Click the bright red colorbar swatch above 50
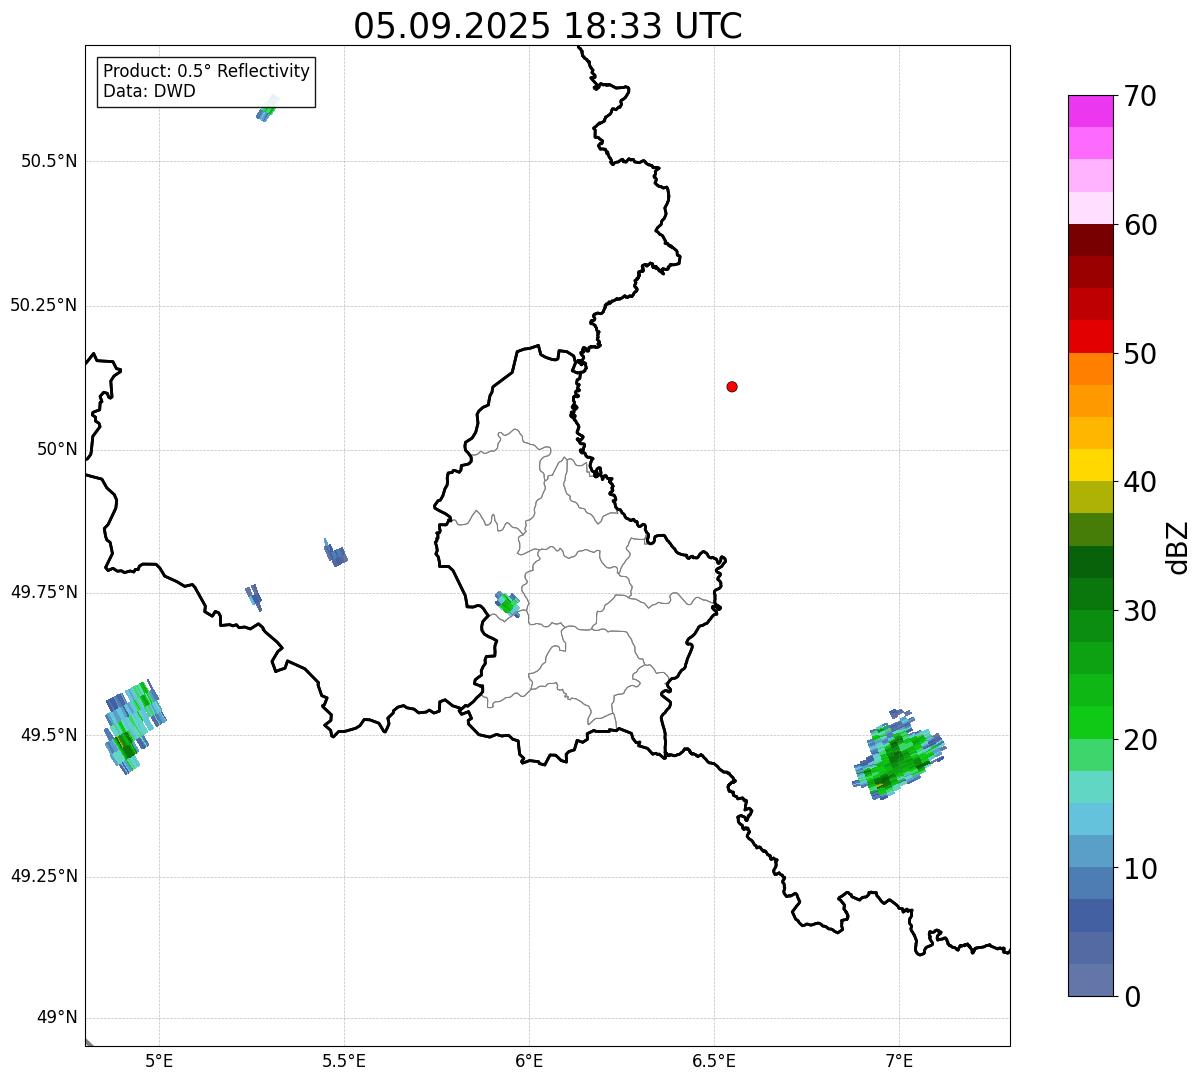 (x=1091, y=336)
